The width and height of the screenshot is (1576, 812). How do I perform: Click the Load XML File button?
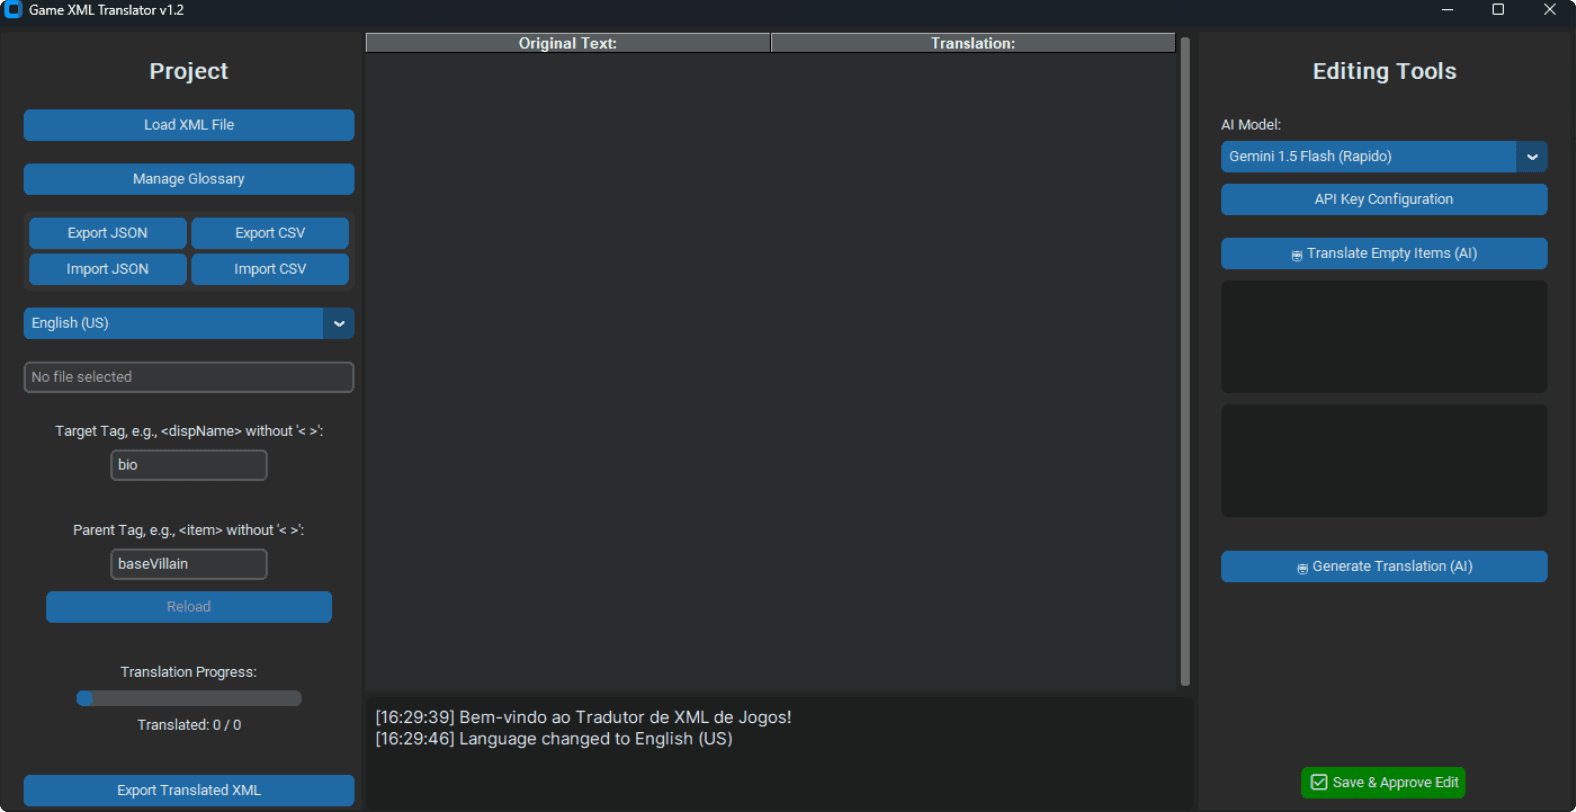189,125
